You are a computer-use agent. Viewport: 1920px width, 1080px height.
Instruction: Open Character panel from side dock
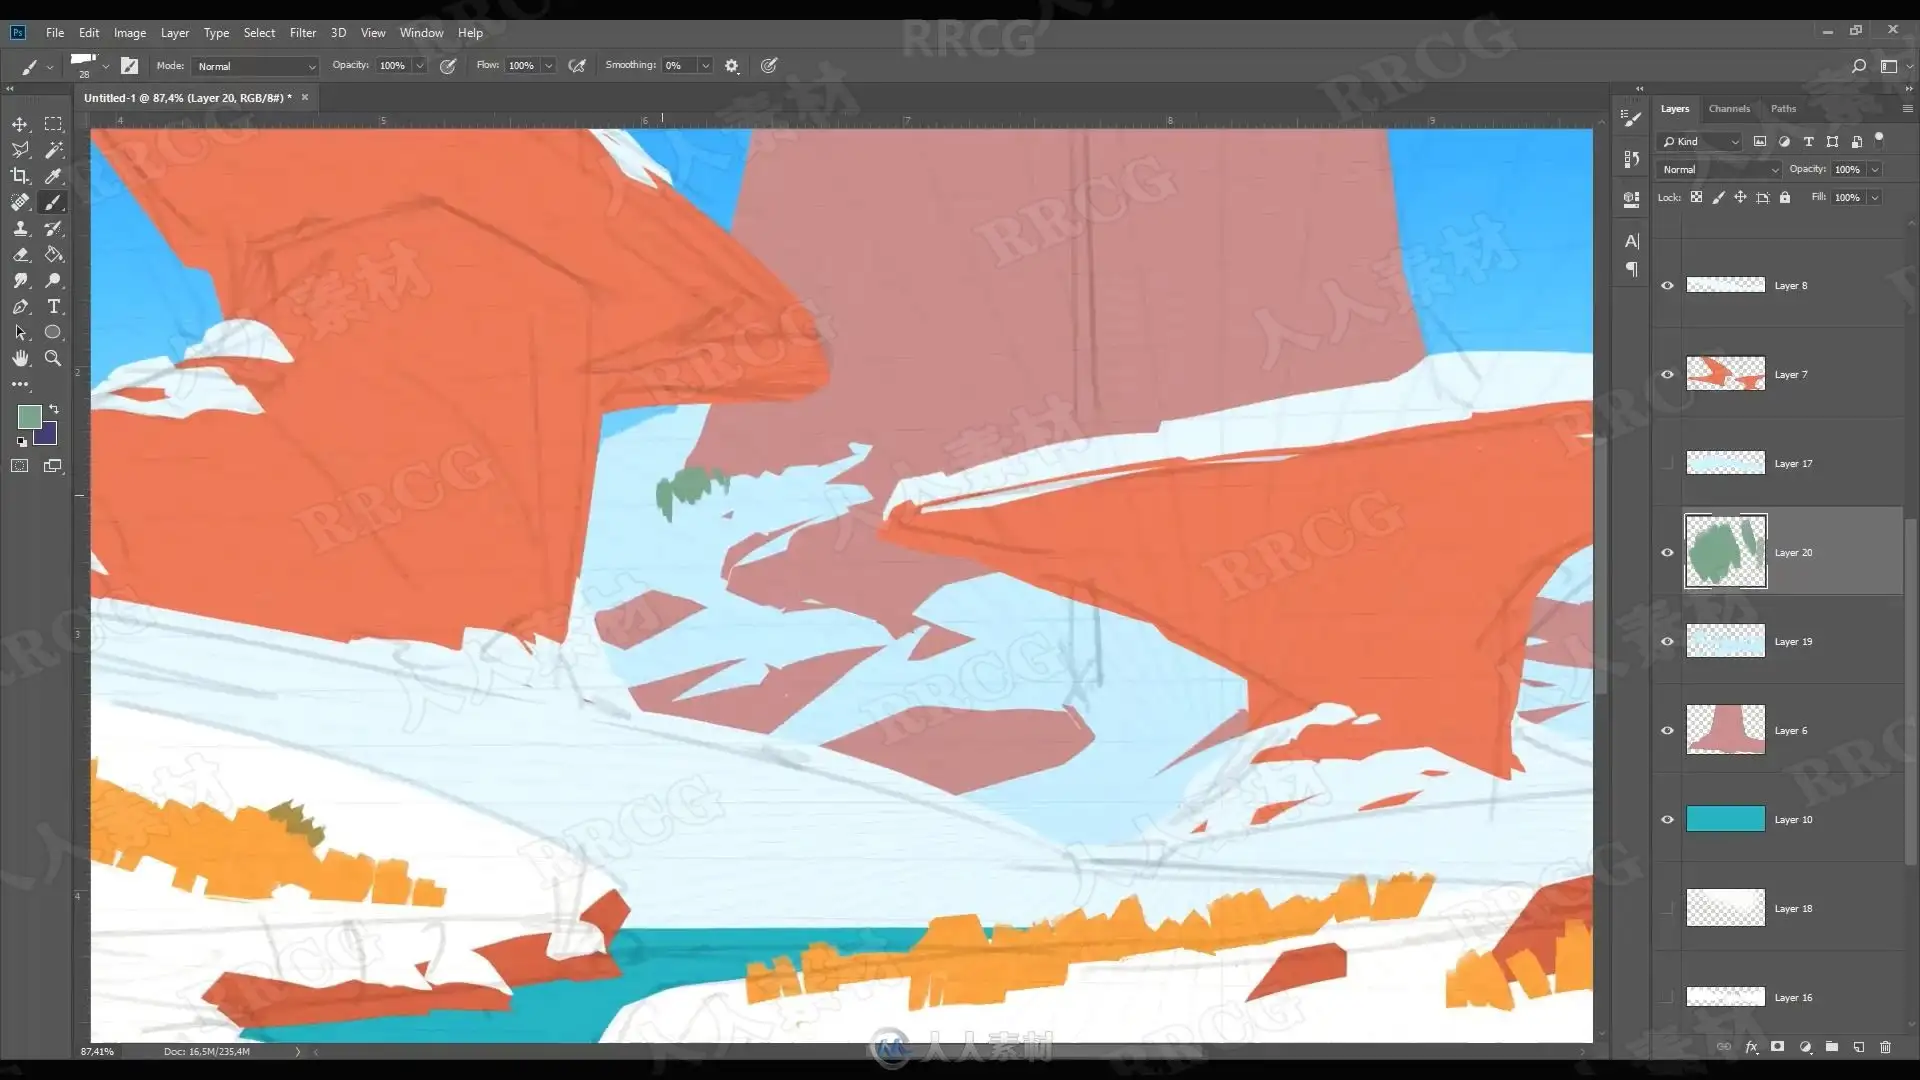[x=1632, y=241]
